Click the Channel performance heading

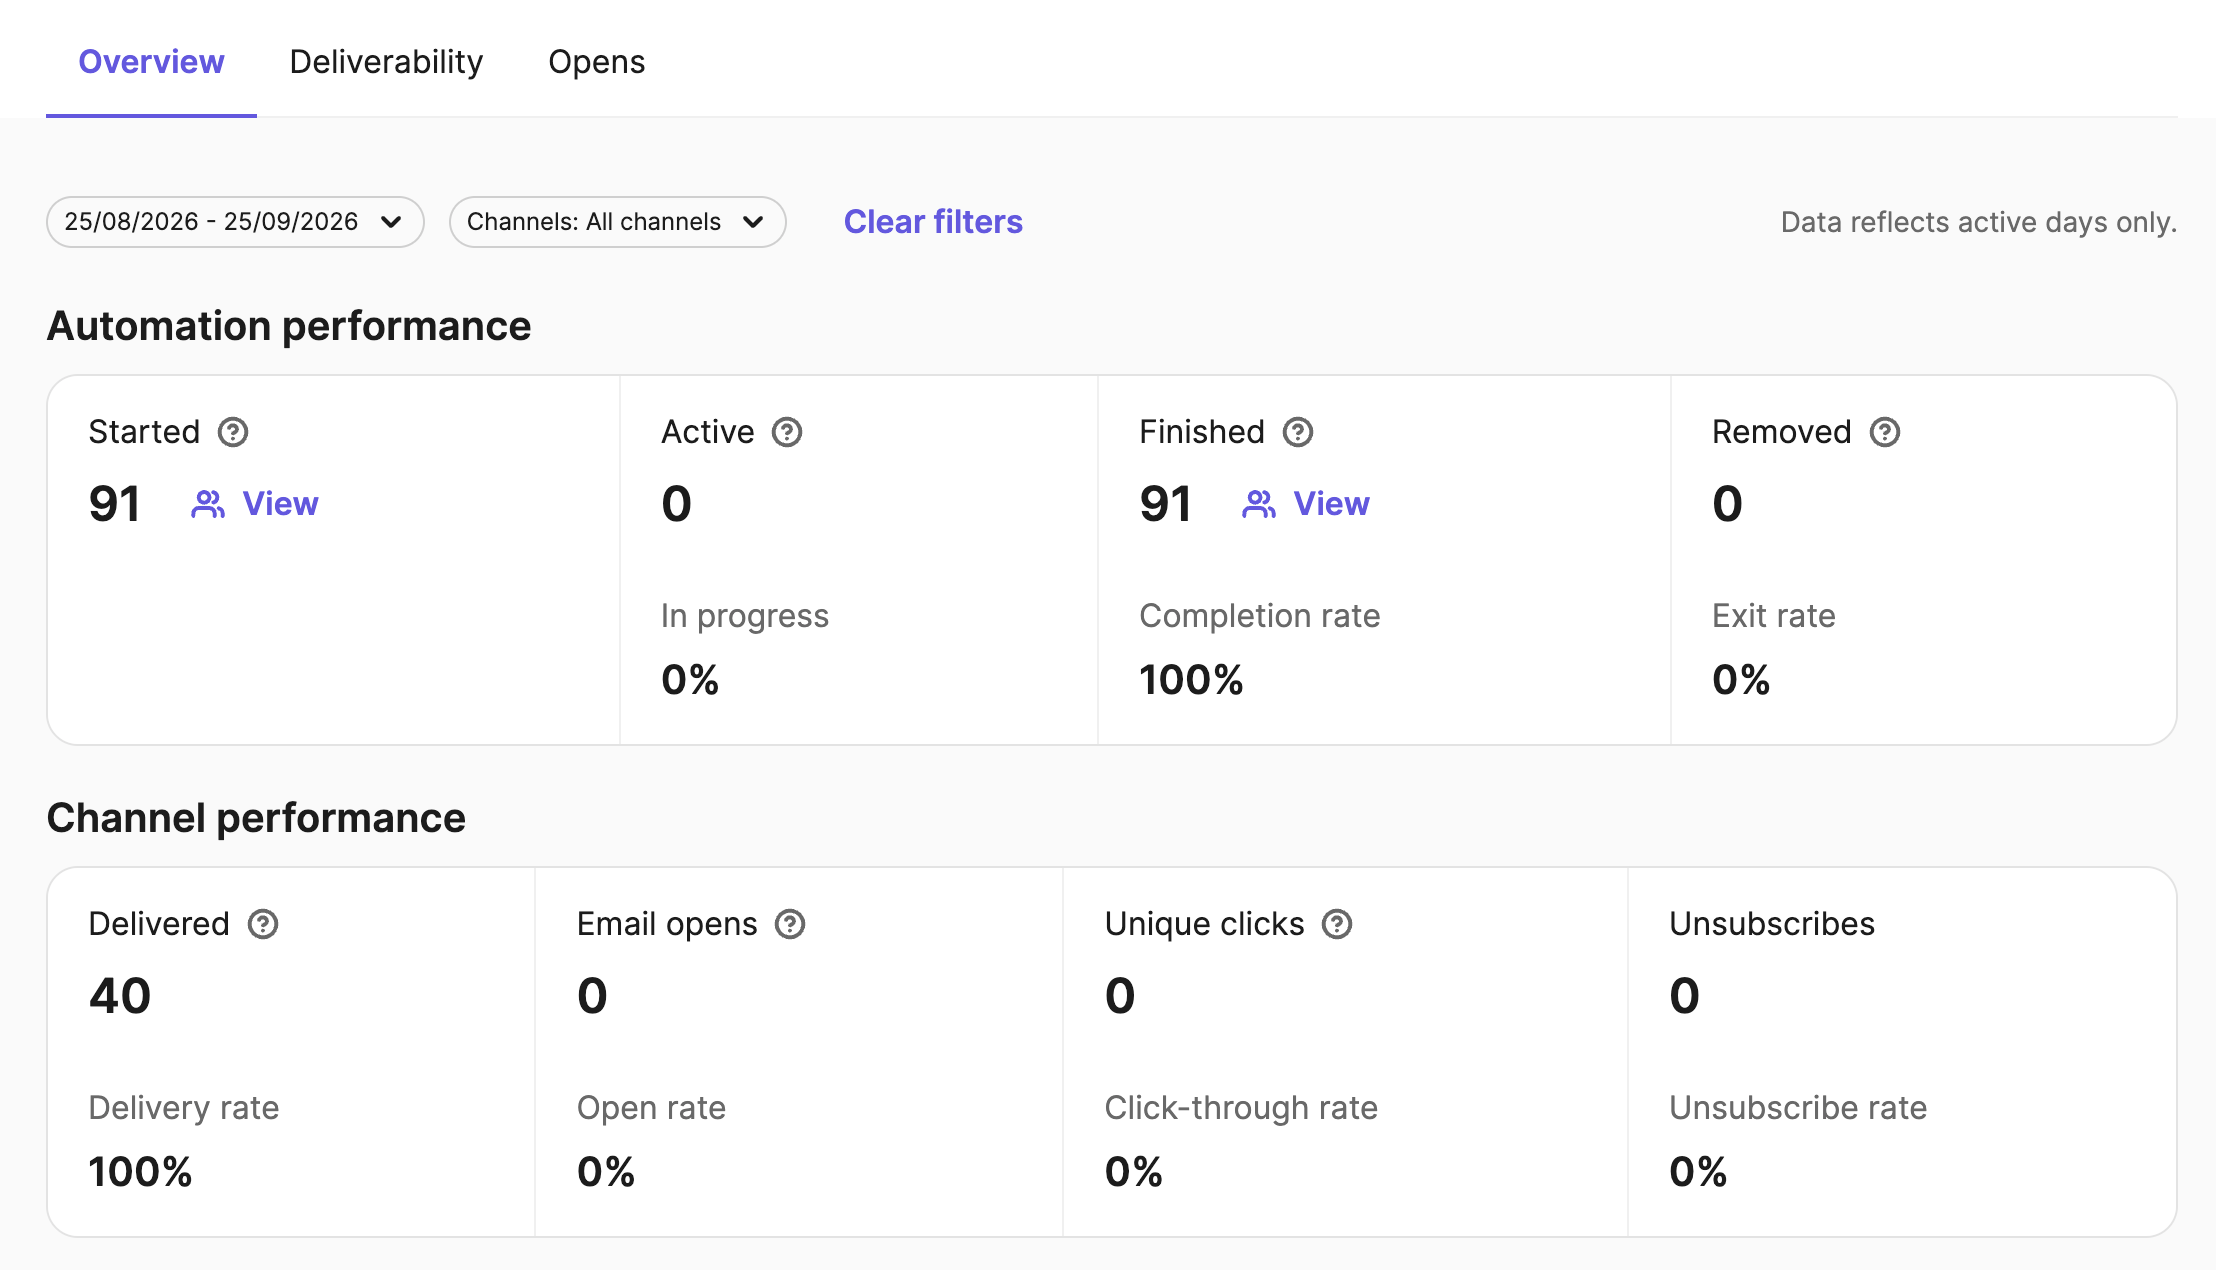[256, 818]
